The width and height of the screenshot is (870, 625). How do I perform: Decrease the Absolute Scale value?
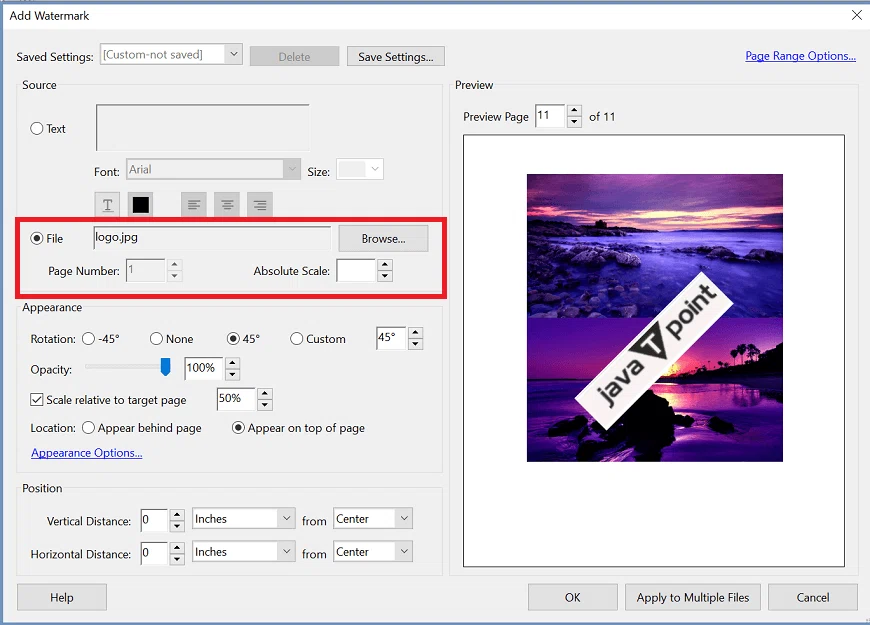tap(385, 276)
